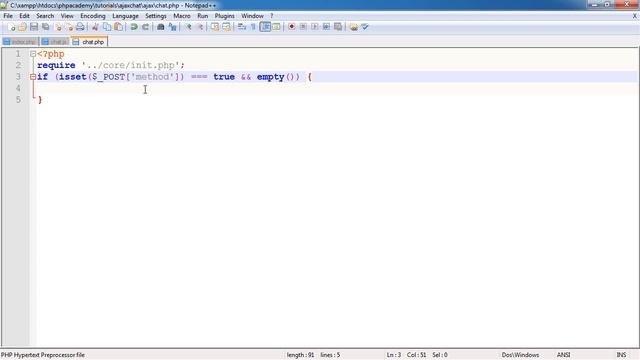Open the View menu
This screenshot has height=360, width=640.
click(67, 16)
